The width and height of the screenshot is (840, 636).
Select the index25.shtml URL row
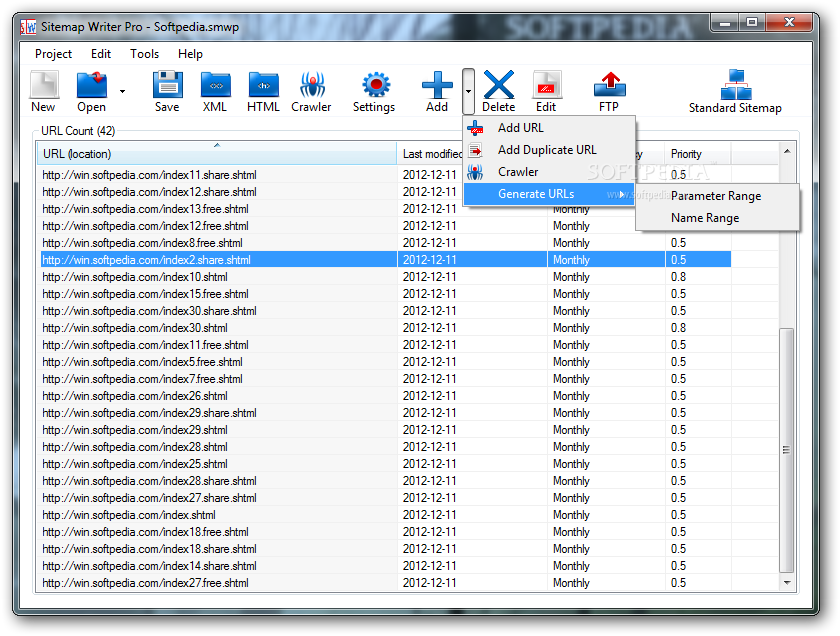(386, 464)
